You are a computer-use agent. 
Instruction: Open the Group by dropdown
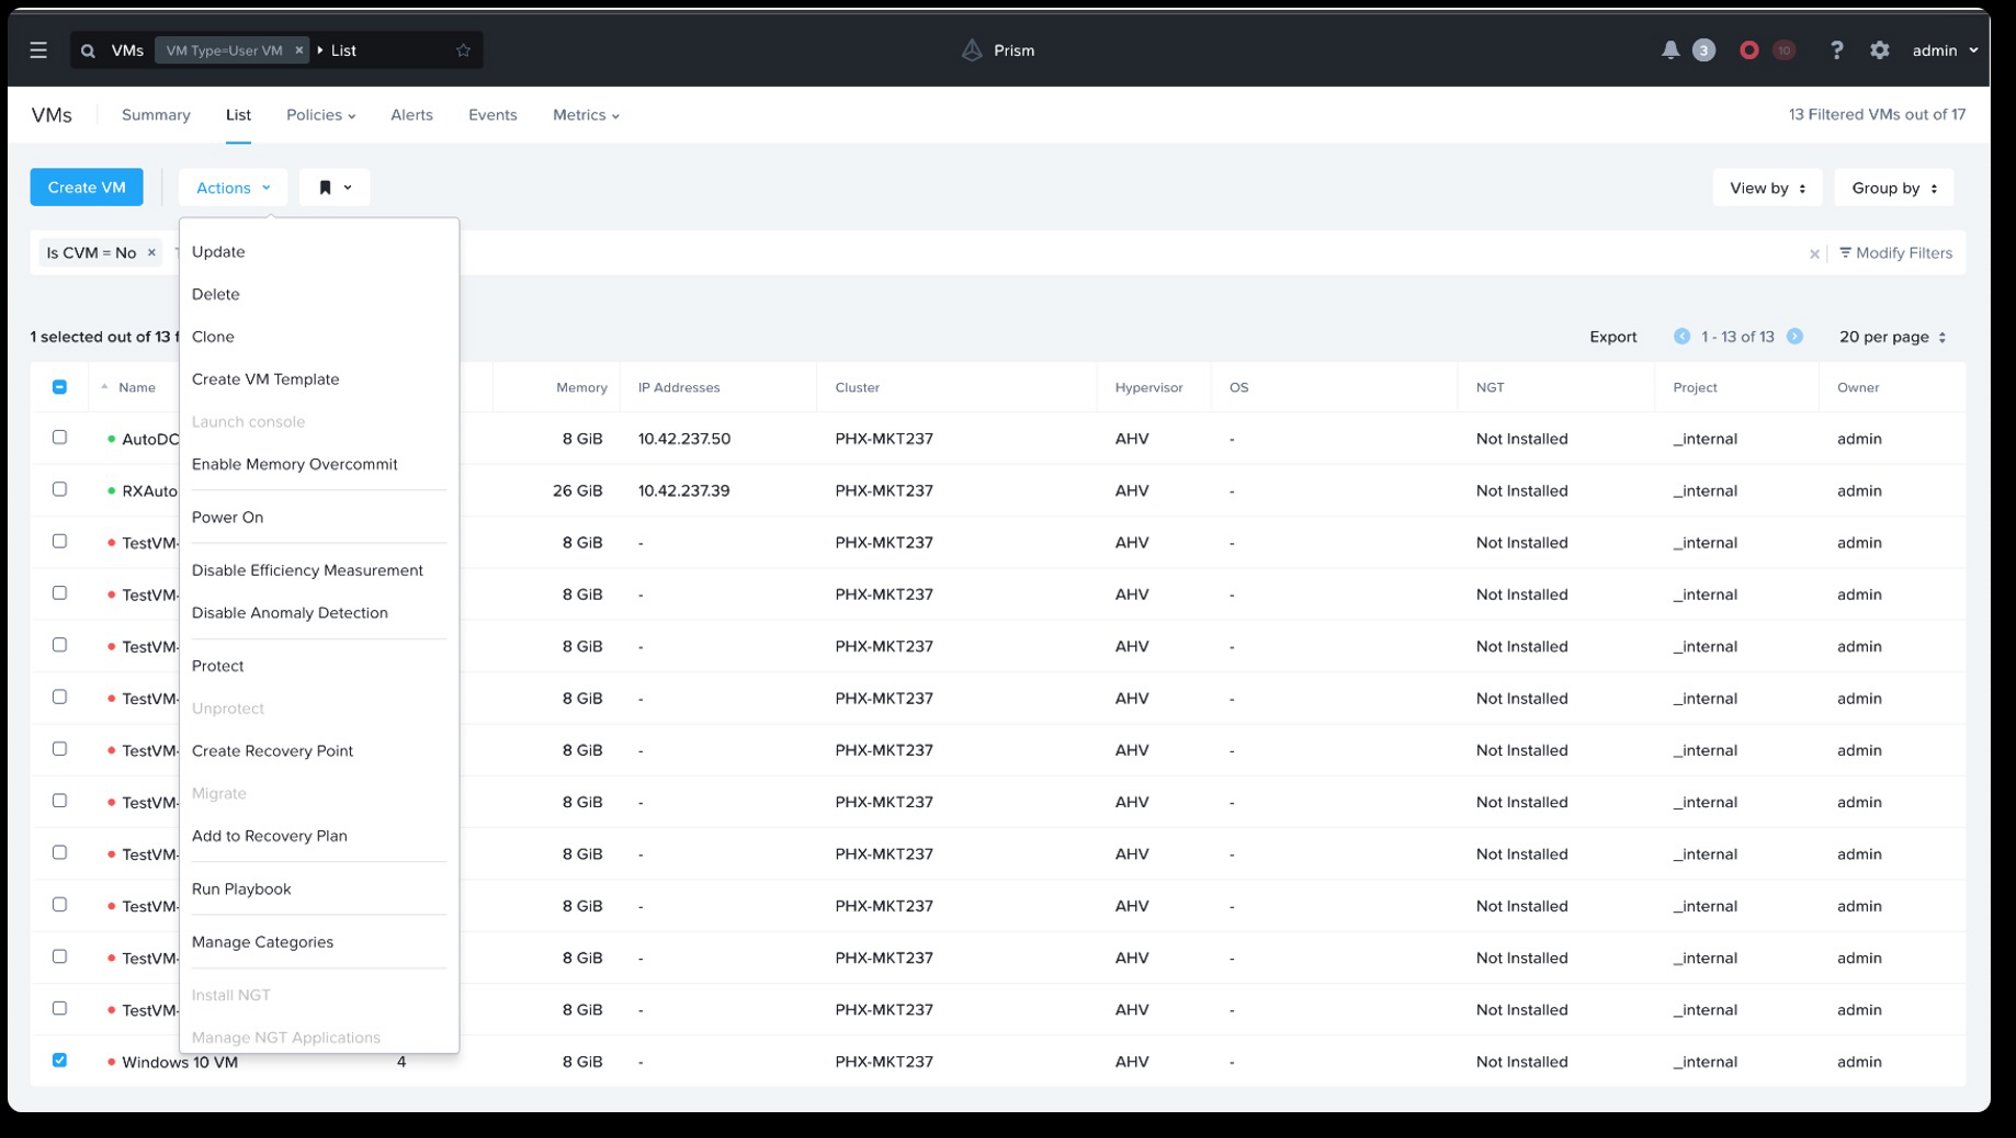pyautogui.click(x=1893, y=187)
